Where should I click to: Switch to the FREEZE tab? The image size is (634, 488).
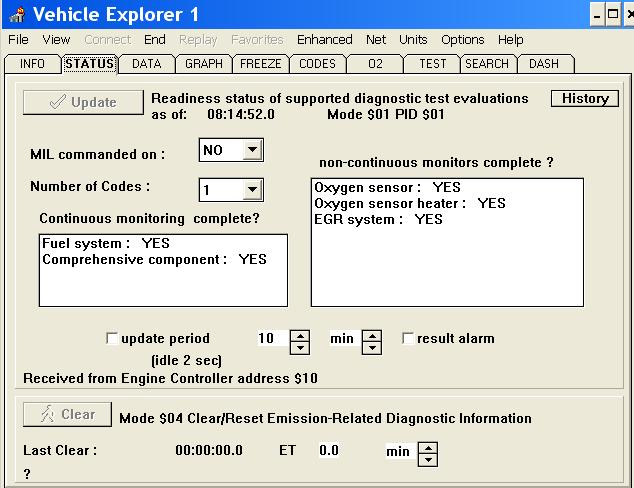click(260, 64)
